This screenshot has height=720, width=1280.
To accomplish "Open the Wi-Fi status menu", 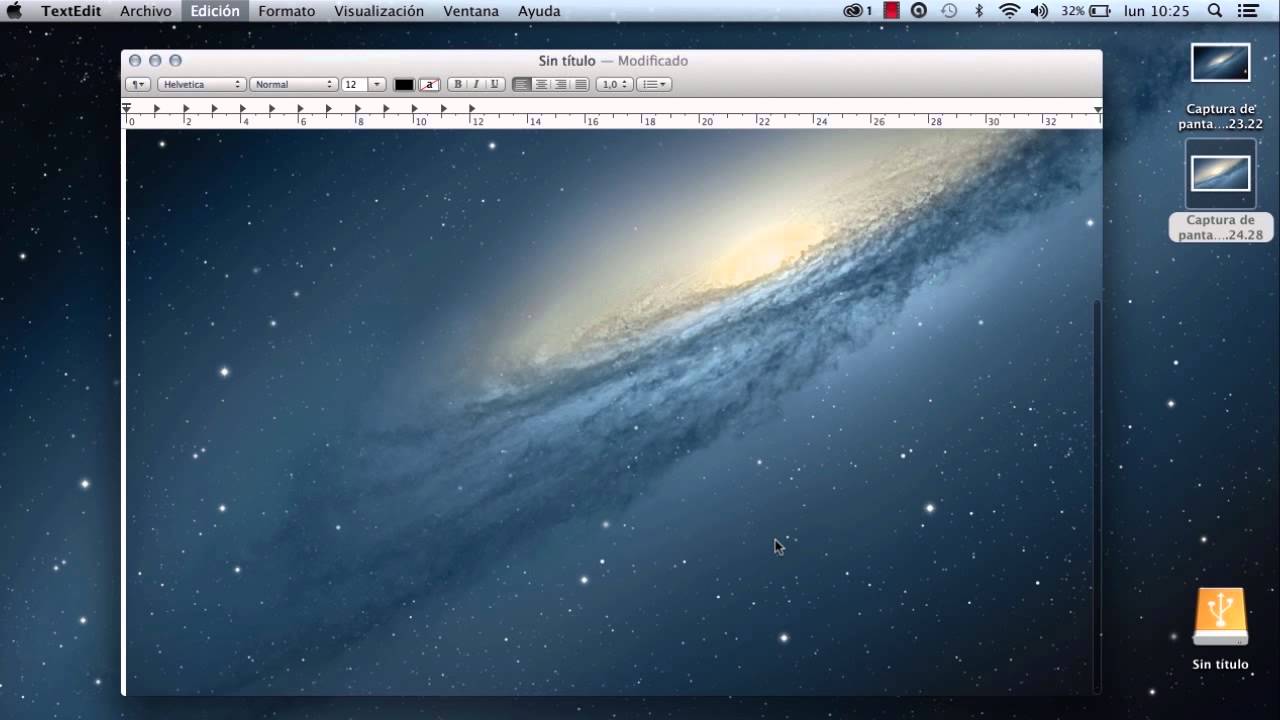I will 1010,11.
